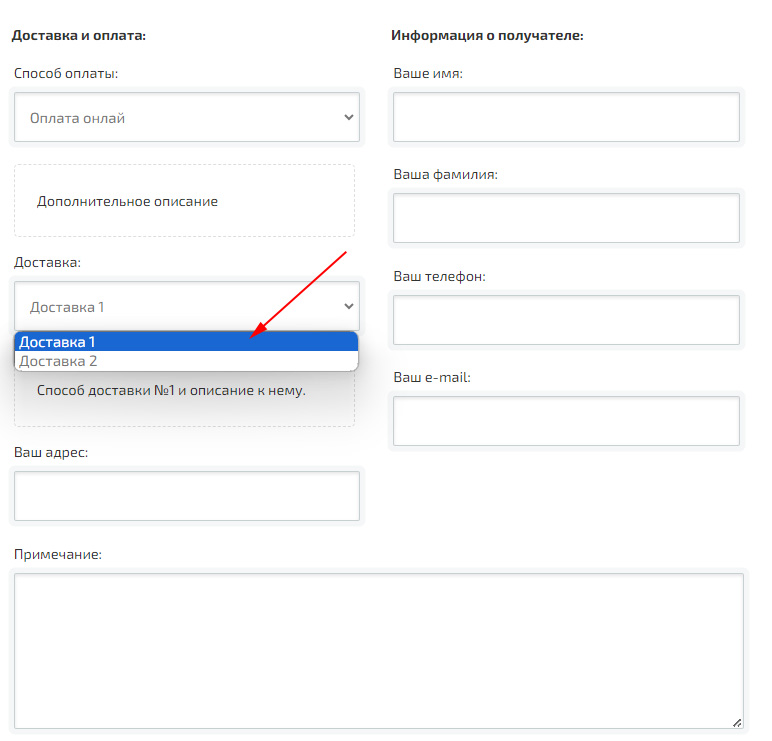The width and height of the screenshot is (772, 741).
Task: Collapse the "Доставка 1" select box
Action: [x=186, y=307]
